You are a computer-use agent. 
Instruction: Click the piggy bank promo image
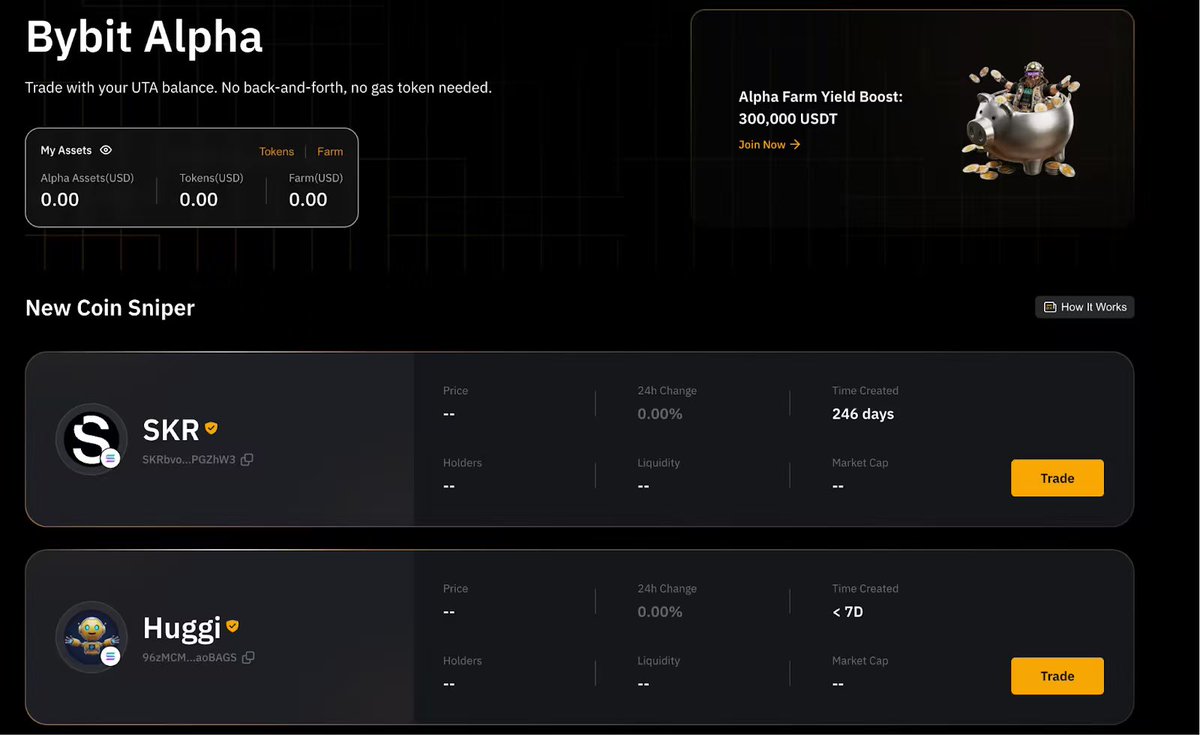click(x=1018, y=120)
